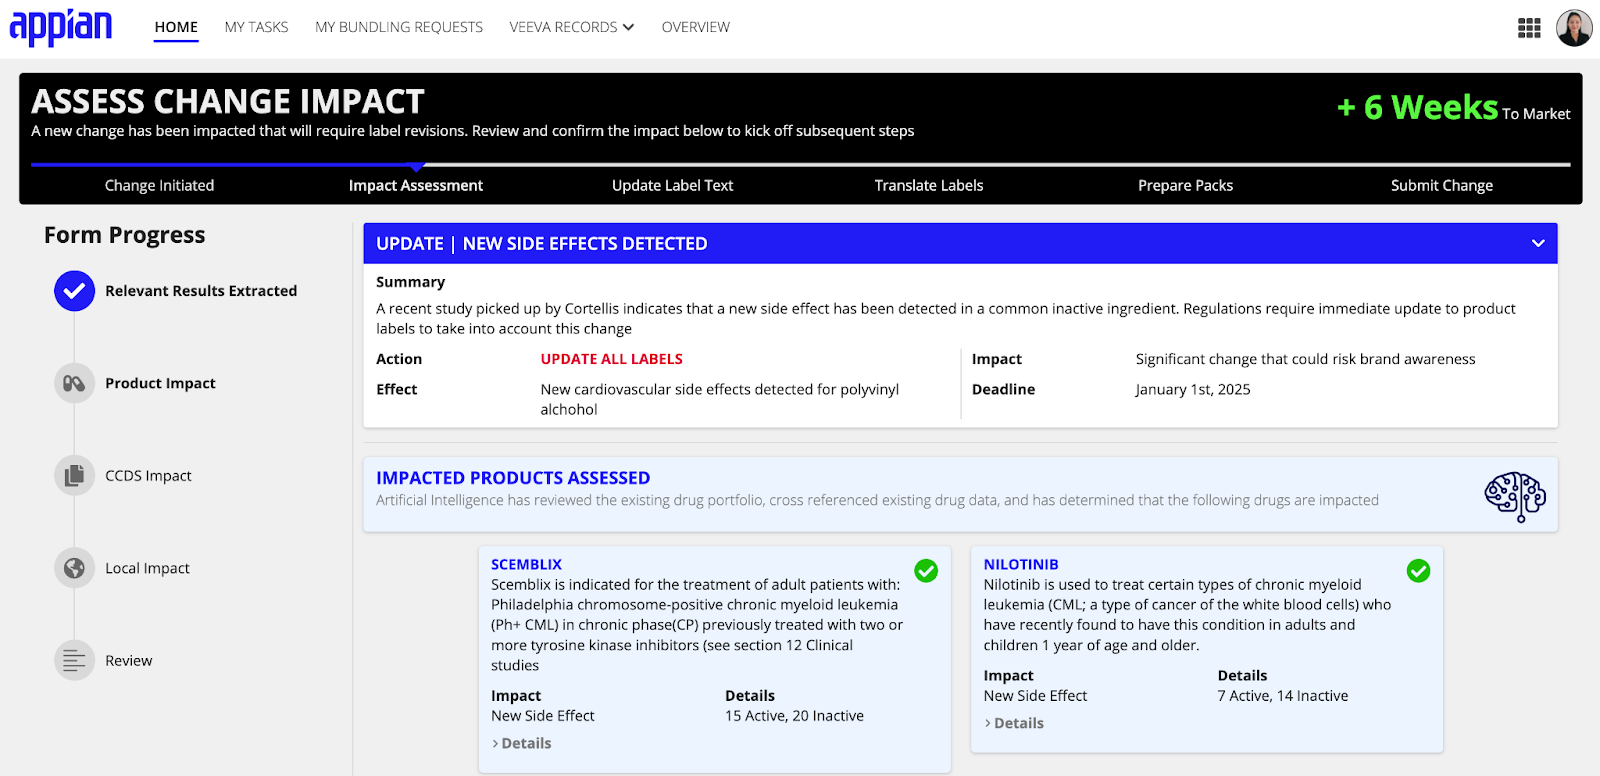Click the Form Progress heading
Viewport: 1600px width, 776px height.
pyautogui.click(x=125, y=235)
